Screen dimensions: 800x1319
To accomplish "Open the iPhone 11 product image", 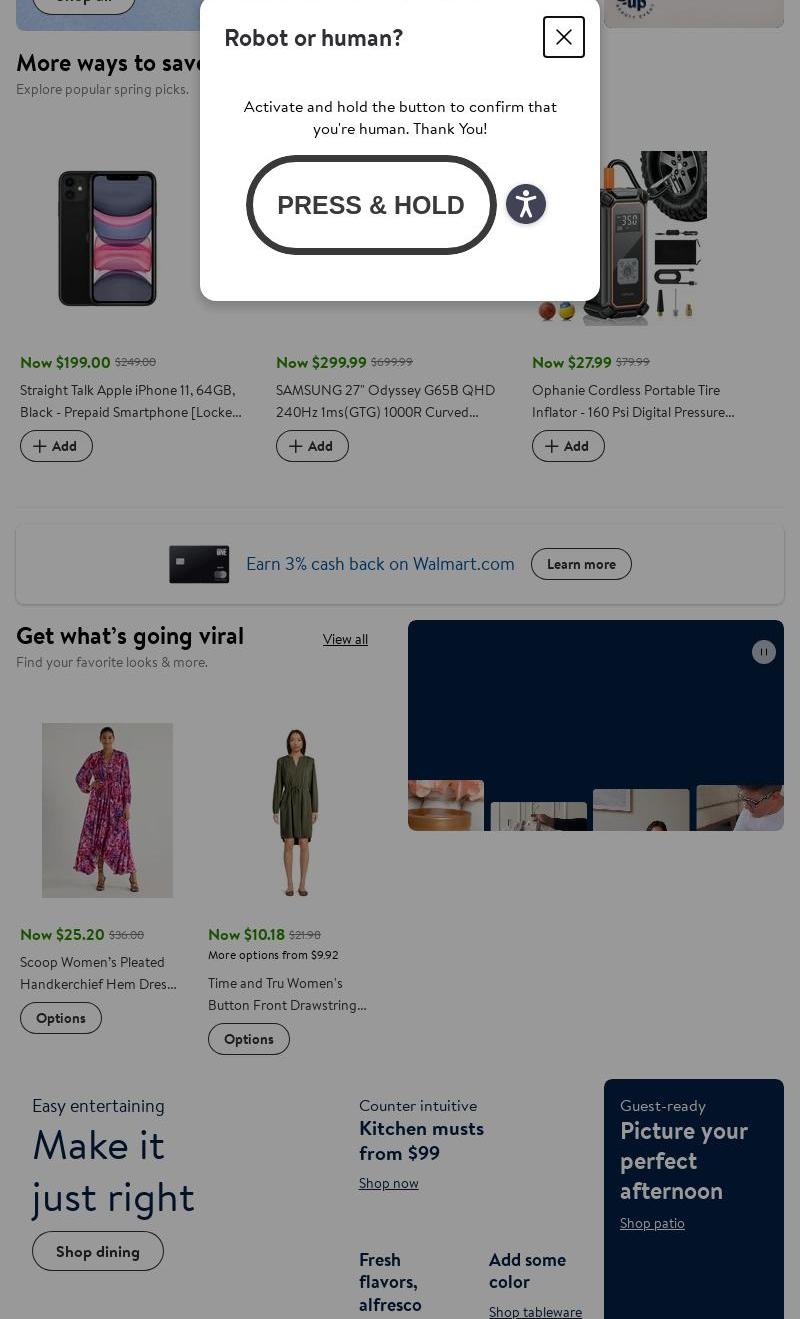I will coord(108,238).
